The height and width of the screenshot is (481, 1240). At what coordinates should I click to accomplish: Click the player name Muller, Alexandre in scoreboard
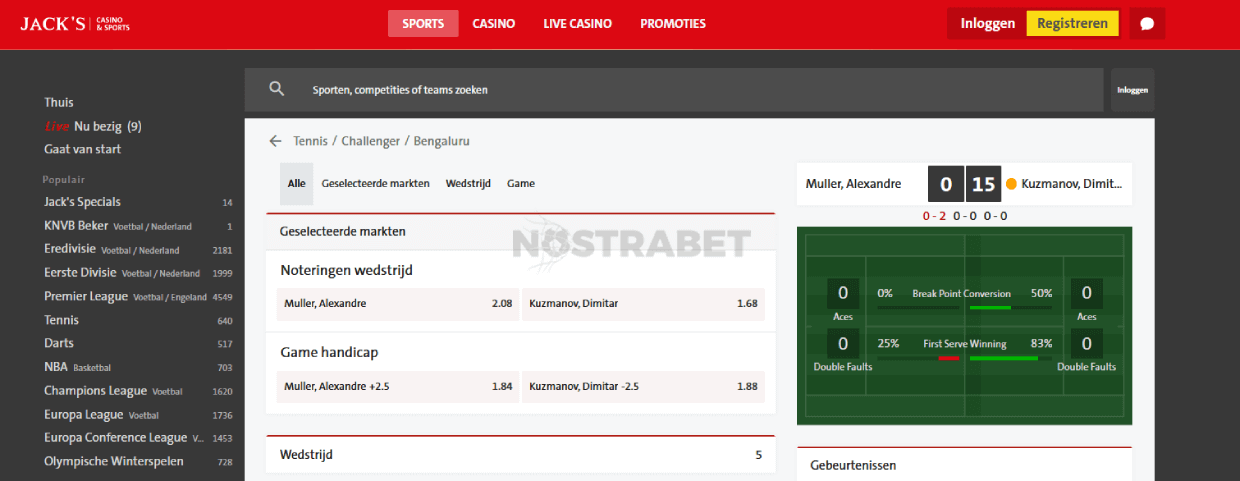click(x=853, y=184)
